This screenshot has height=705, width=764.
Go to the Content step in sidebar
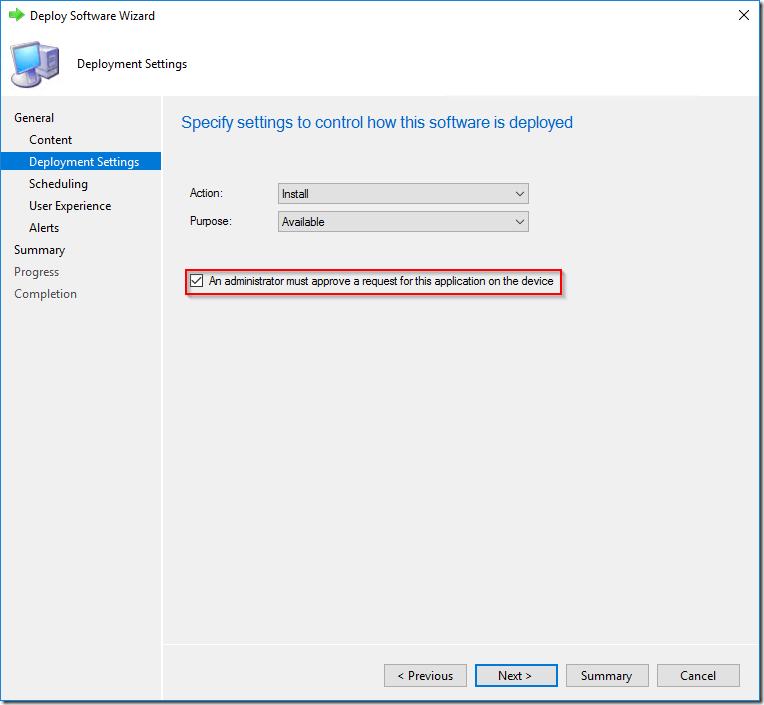click(50, 140)
